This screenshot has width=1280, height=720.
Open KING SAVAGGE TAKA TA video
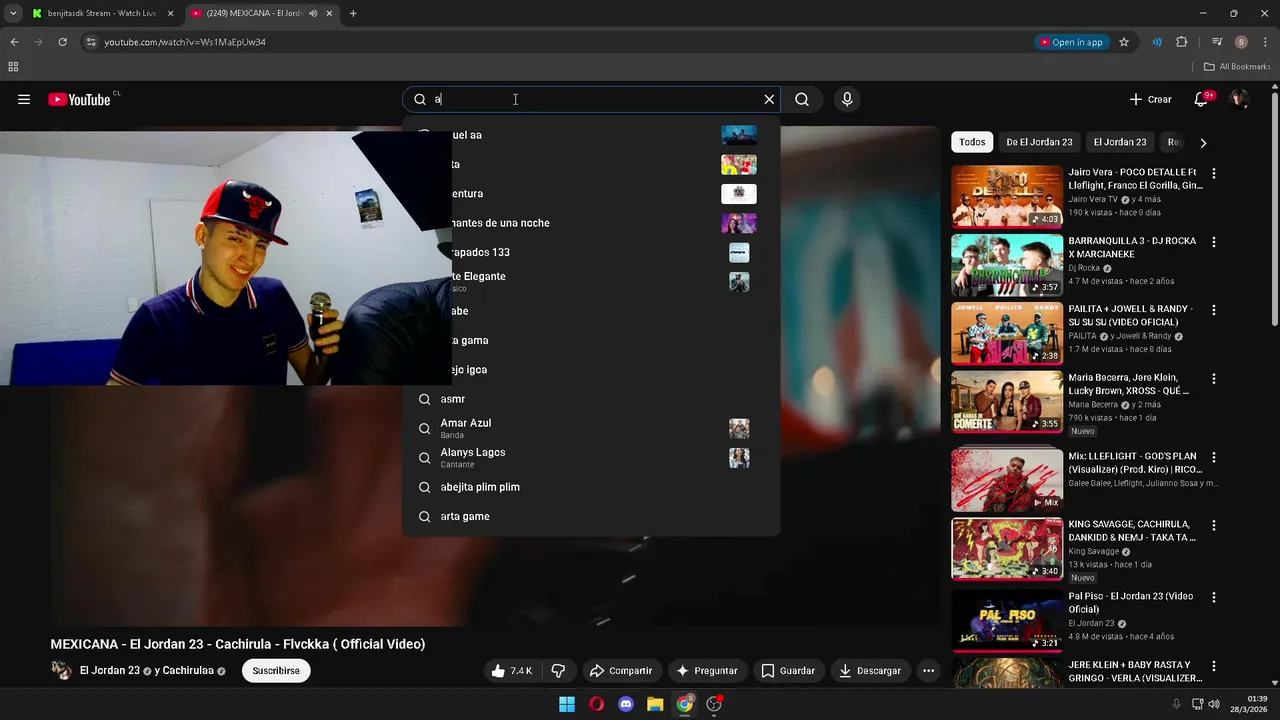pyautogui.click(x=1007, y=549)
